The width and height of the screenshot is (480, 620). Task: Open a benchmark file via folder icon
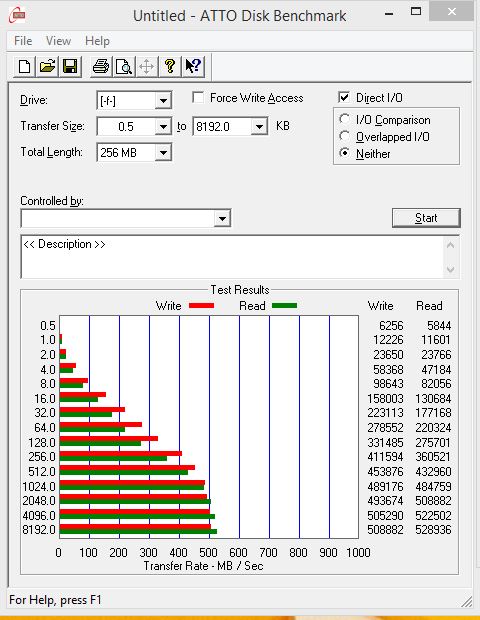point(47,66)
